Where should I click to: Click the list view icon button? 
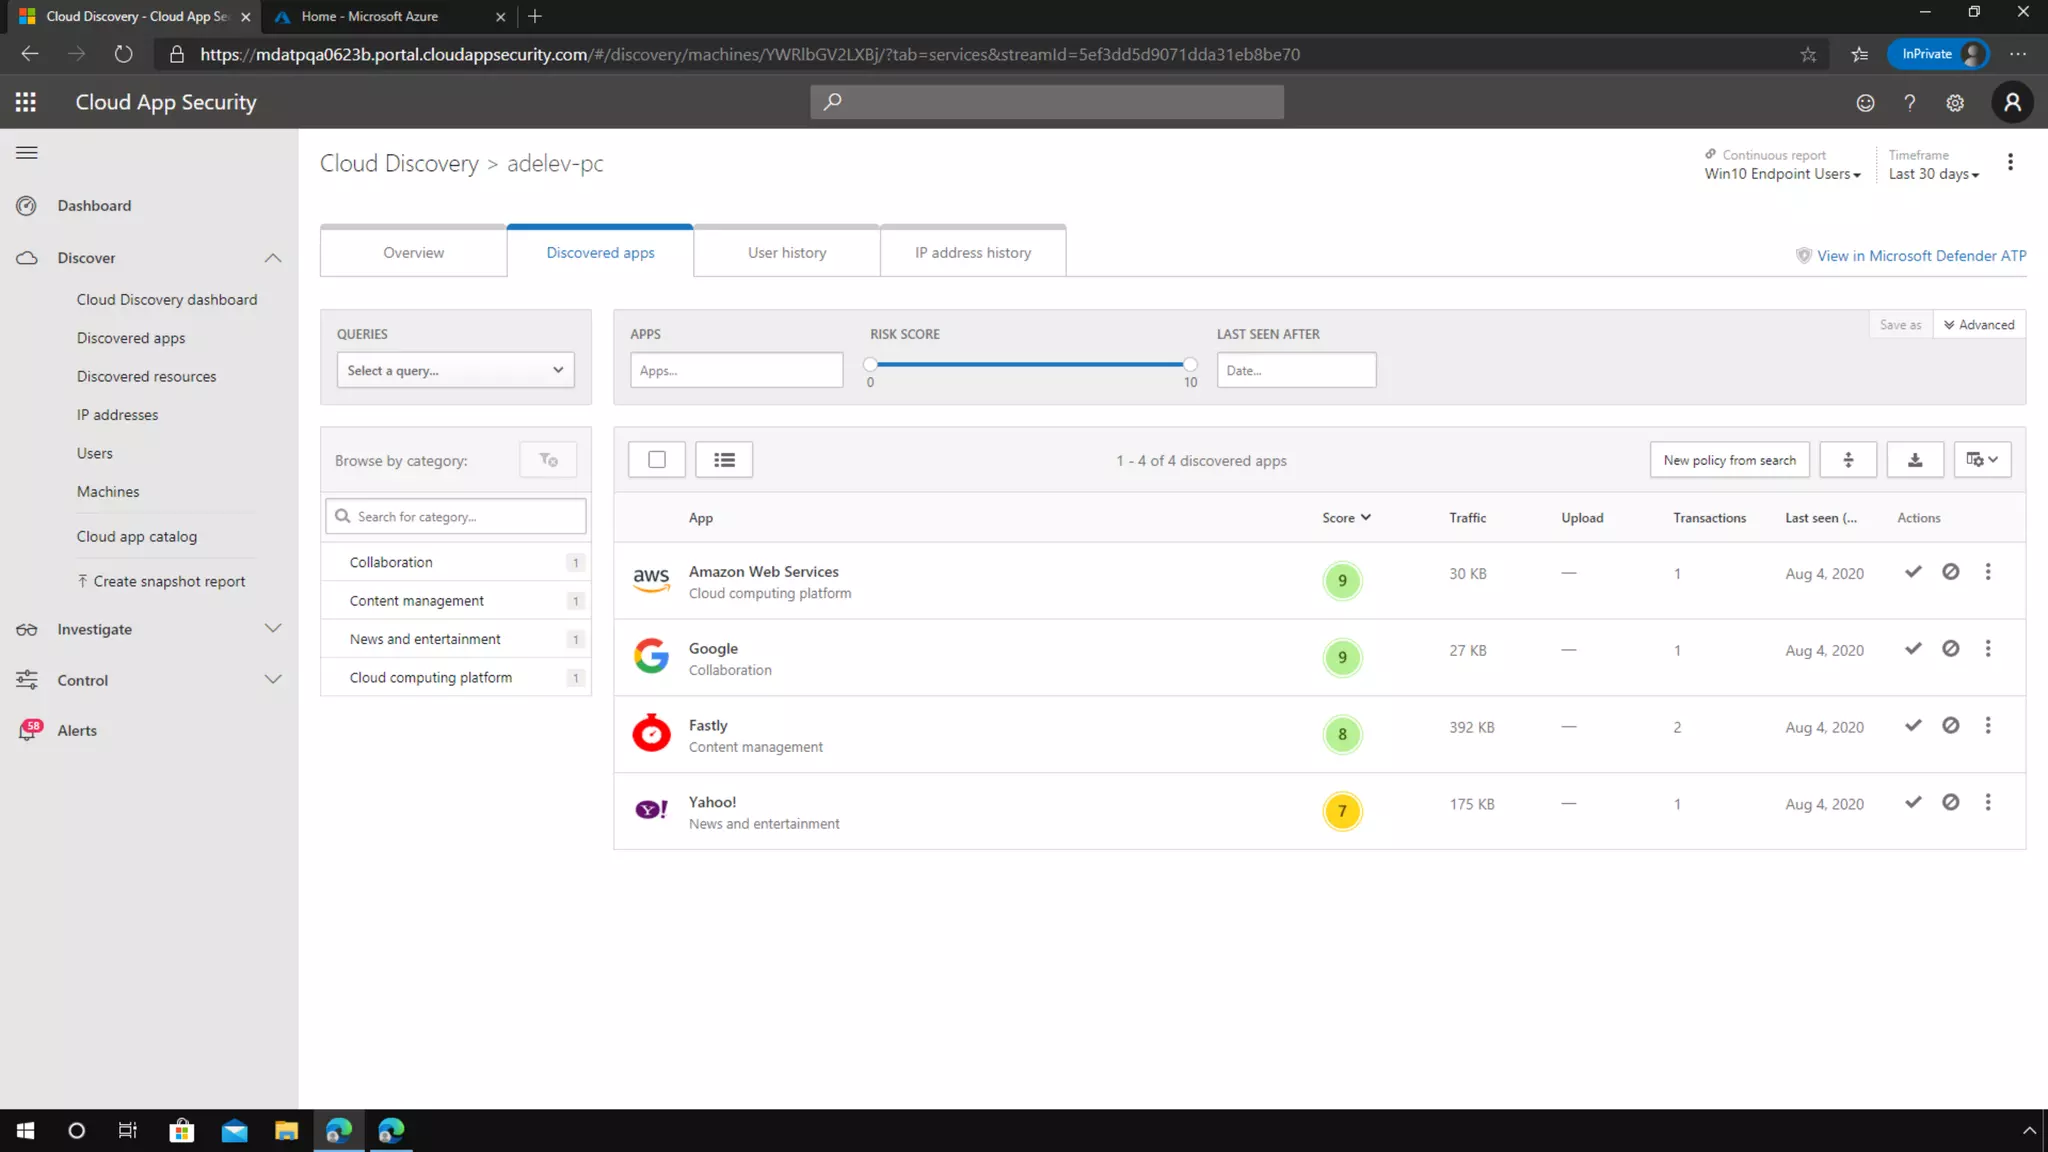pyautogui.click(x=724, y=460)
